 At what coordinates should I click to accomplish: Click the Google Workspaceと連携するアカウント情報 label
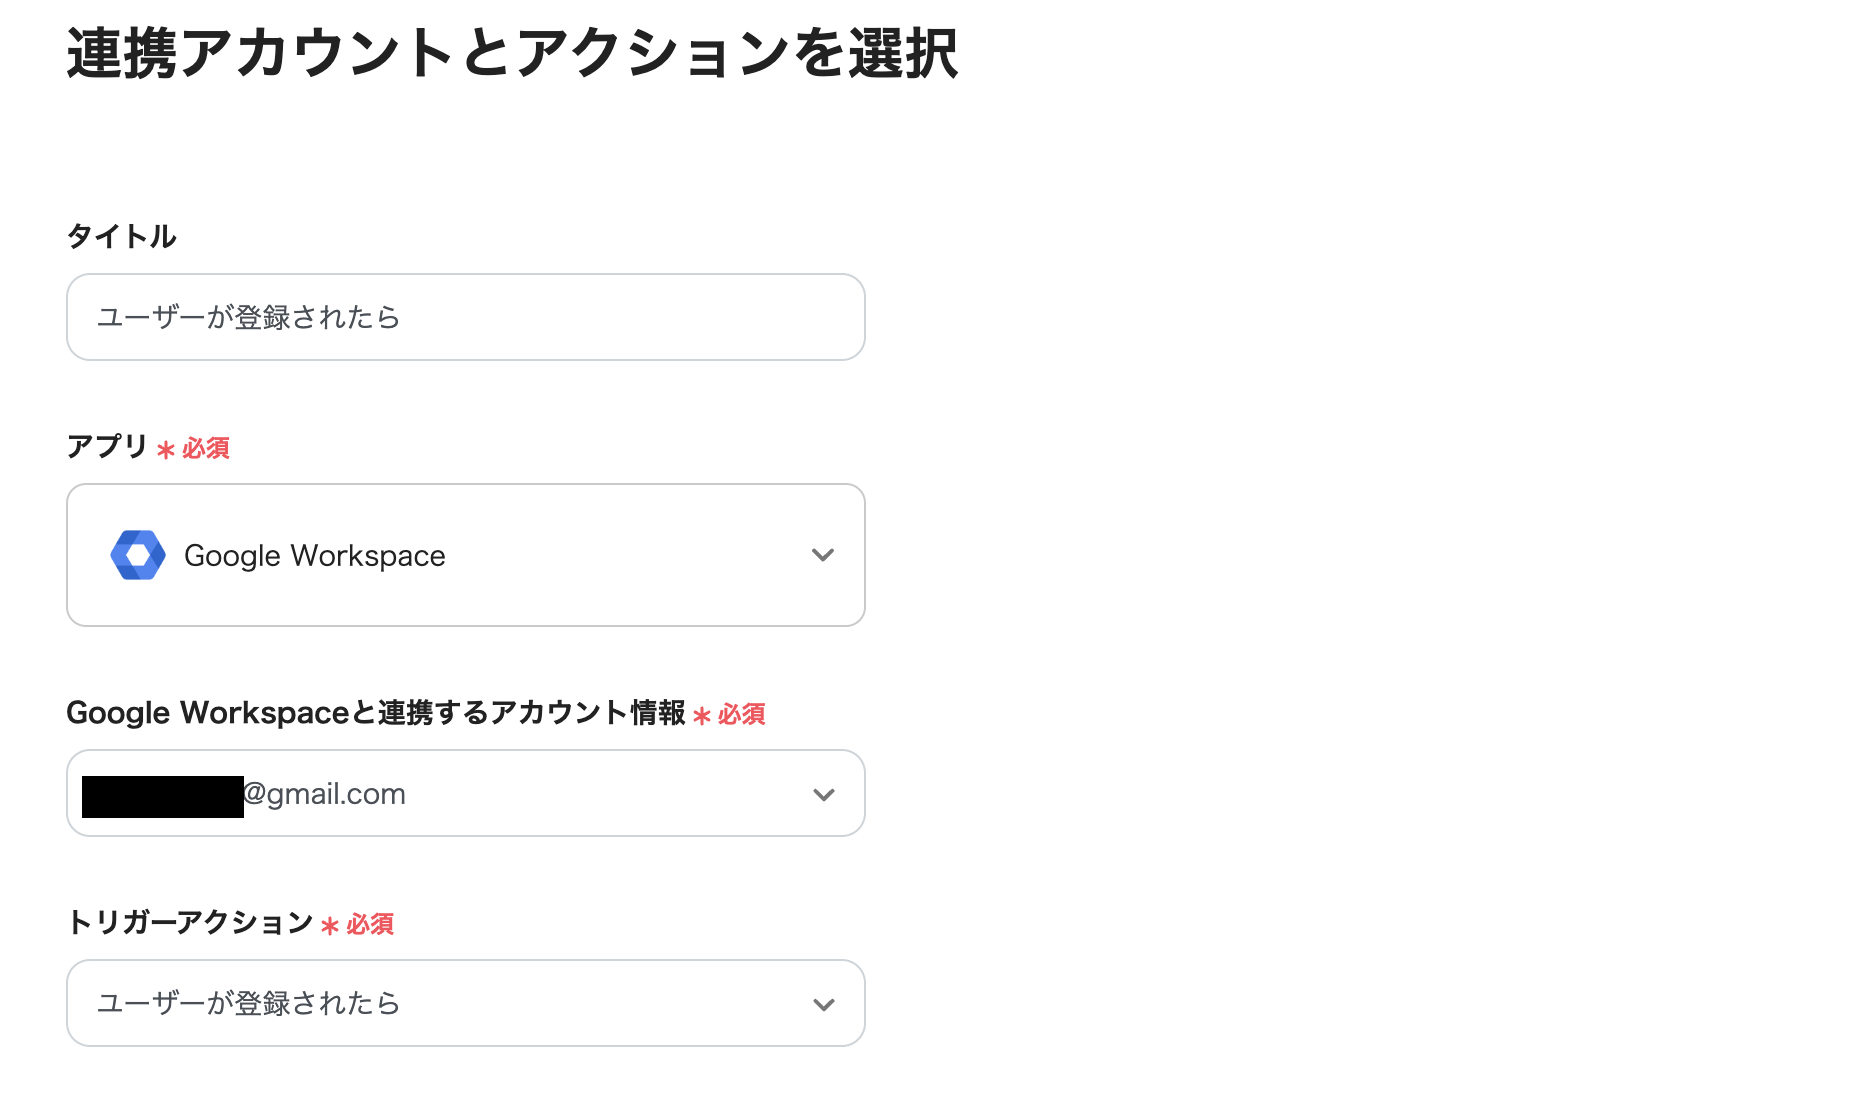(x=377, y=713)
